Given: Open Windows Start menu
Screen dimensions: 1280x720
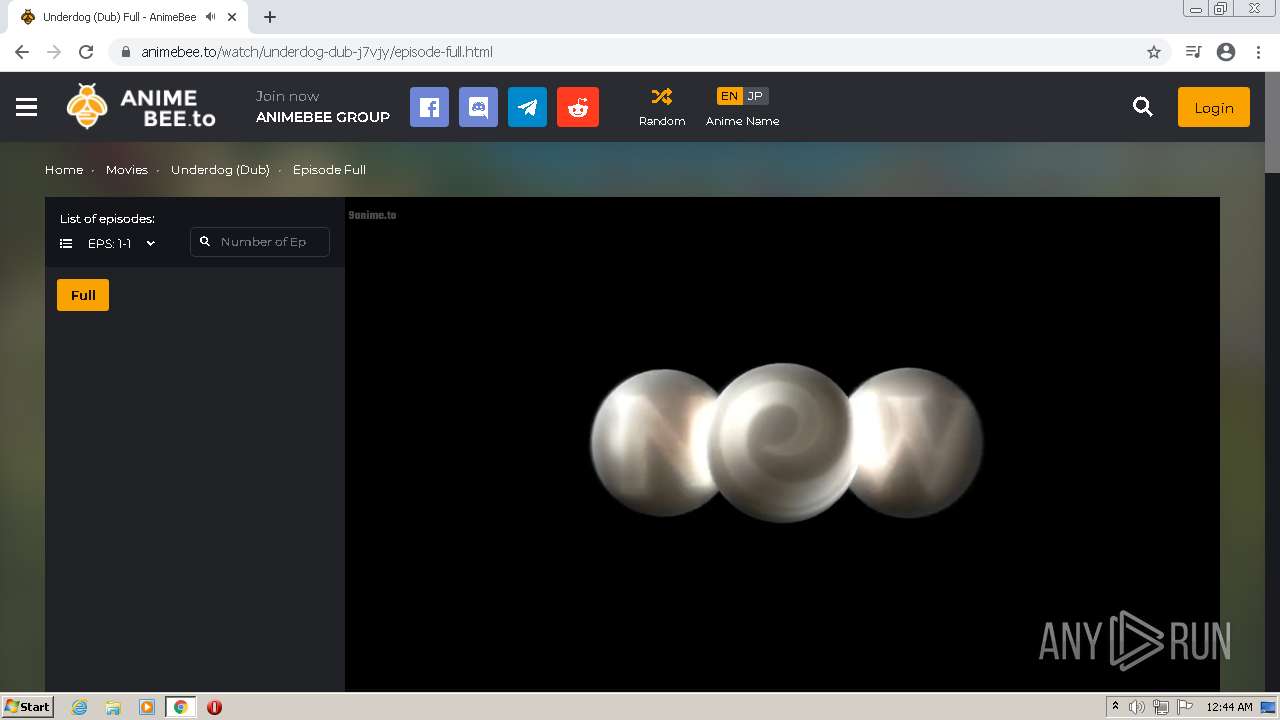Looking at the screenshot, I should point(27,706).
